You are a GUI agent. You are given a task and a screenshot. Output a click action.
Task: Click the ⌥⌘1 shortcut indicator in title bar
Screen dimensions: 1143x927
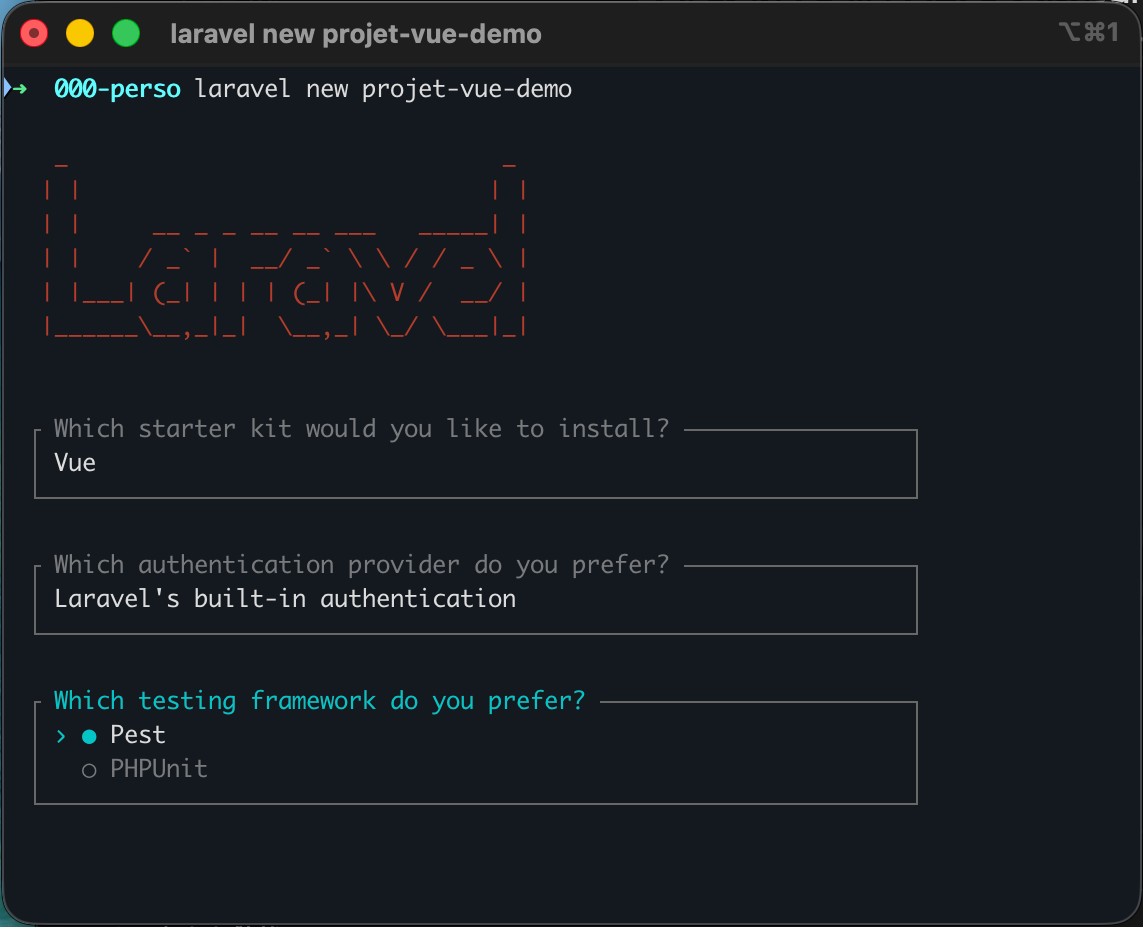coord(1087,33)
